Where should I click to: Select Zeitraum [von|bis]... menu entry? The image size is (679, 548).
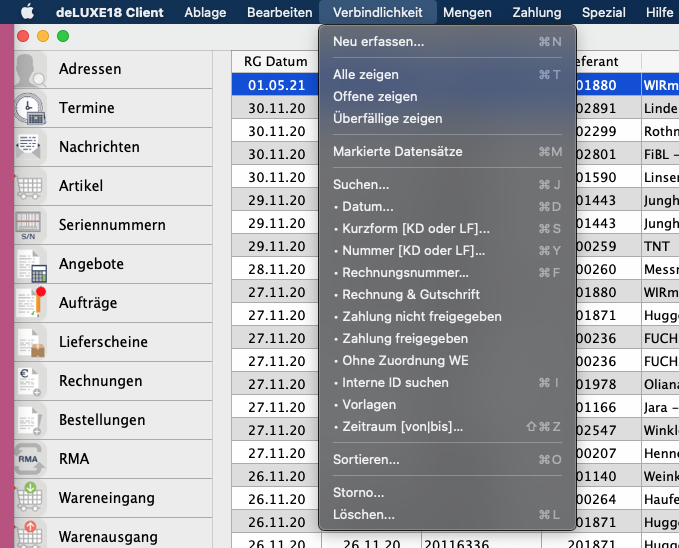click(x=447, y=427)
